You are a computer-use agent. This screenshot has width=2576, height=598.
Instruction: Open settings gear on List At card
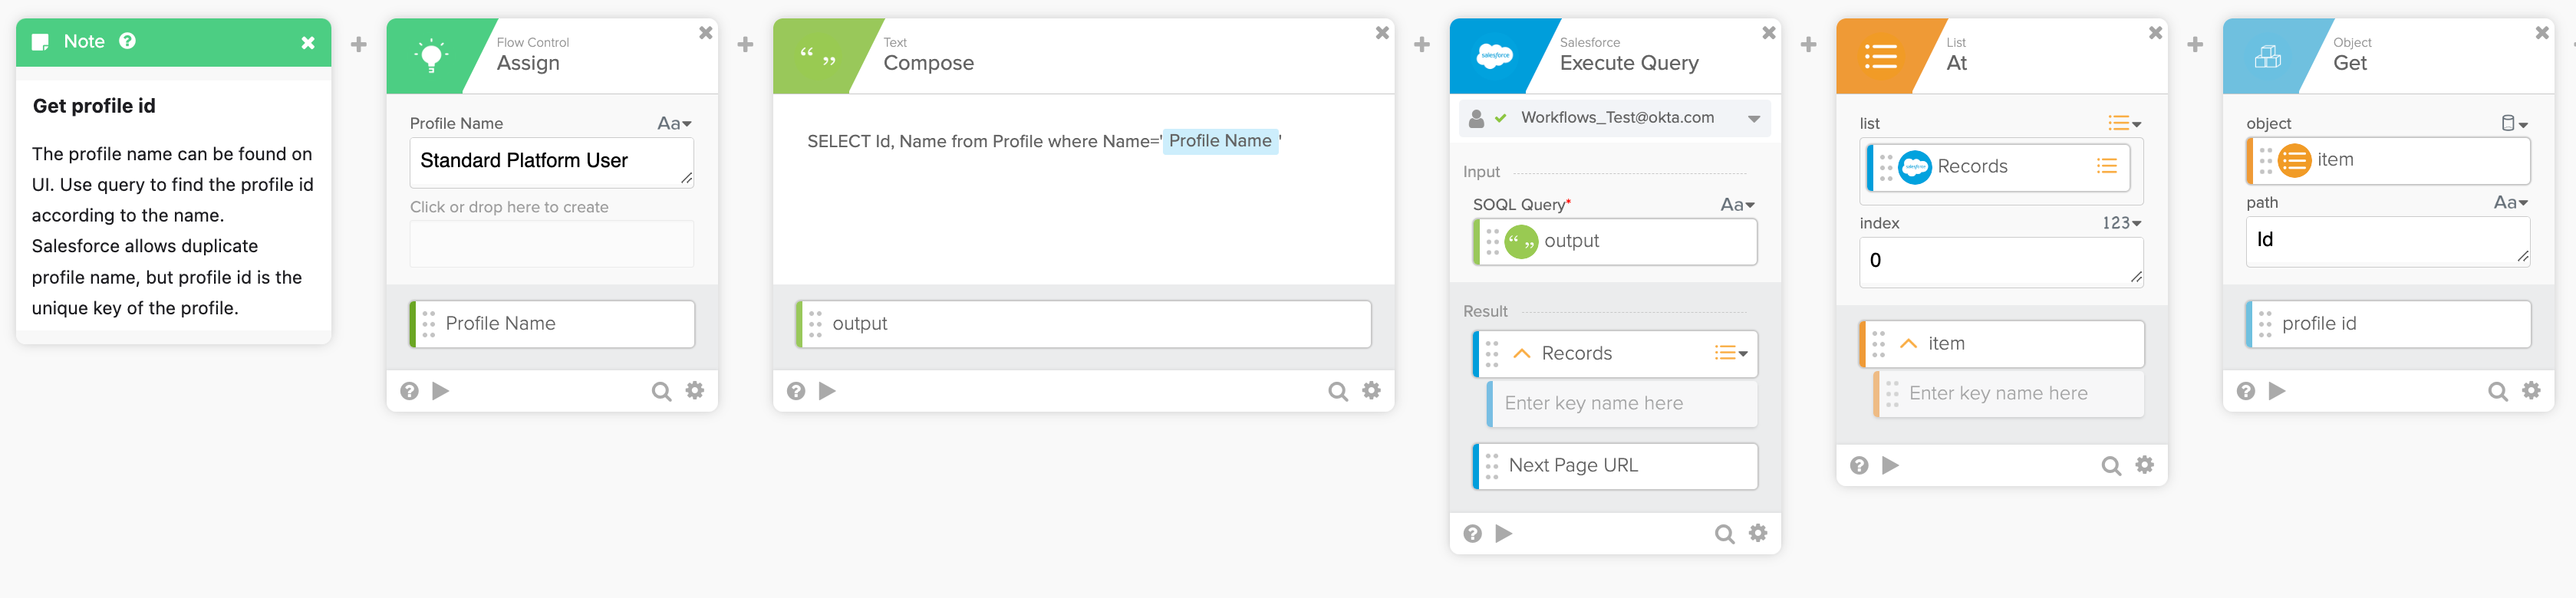click(2144, 465)
